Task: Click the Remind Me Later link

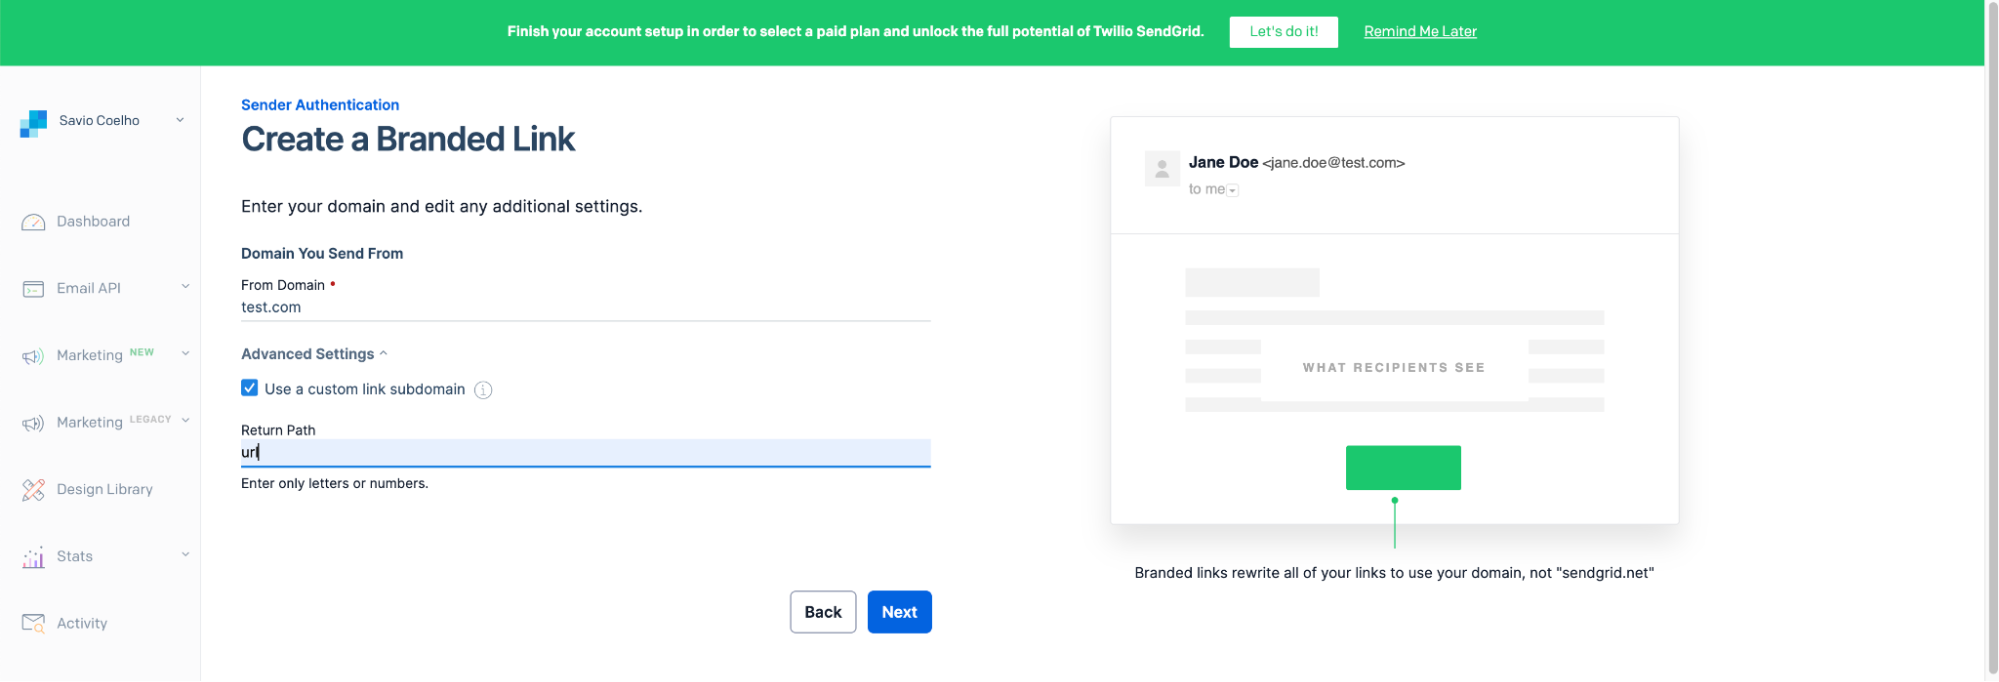Action: click(x=1420, y=32)
